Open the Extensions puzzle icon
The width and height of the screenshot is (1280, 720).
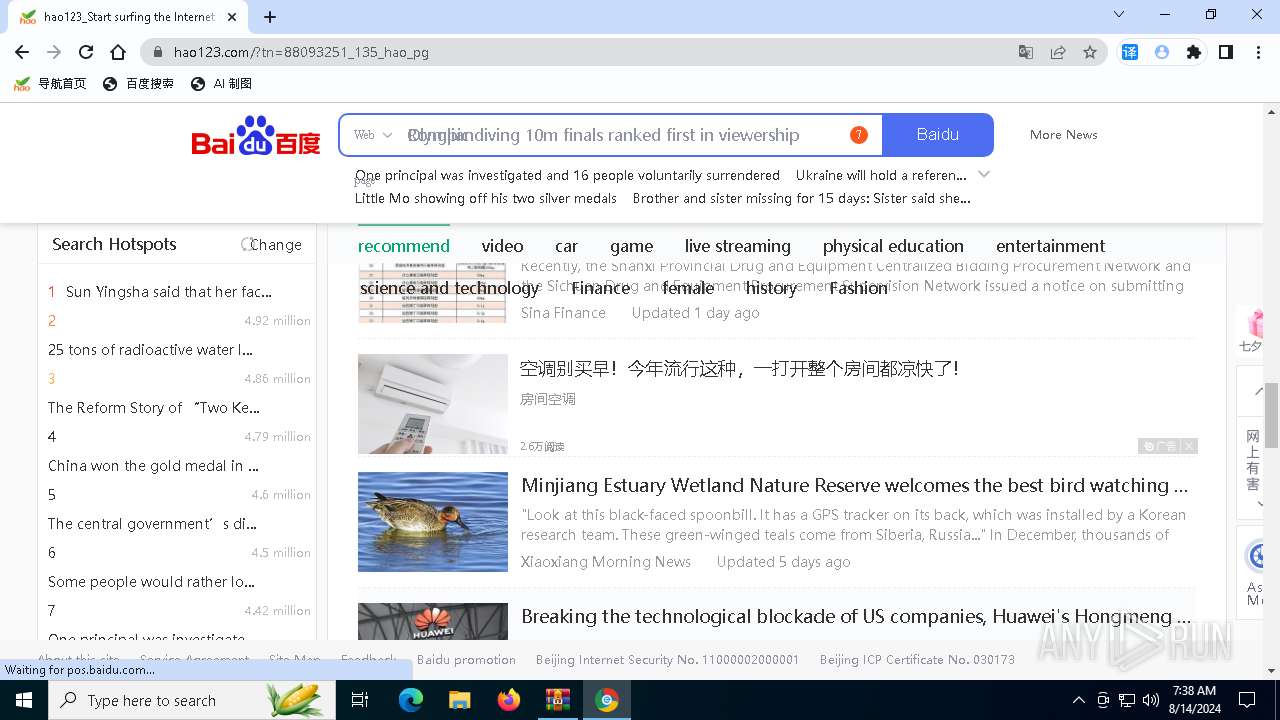[x=1194, y=52]
